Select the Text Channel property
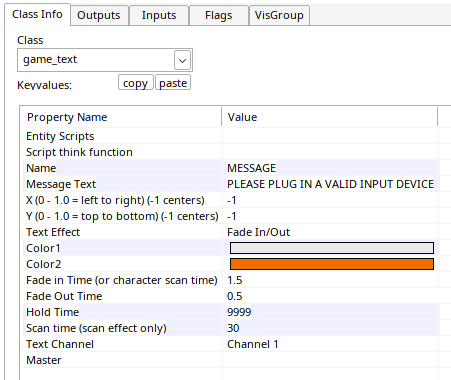451x380 pixels. coord(60,344)
